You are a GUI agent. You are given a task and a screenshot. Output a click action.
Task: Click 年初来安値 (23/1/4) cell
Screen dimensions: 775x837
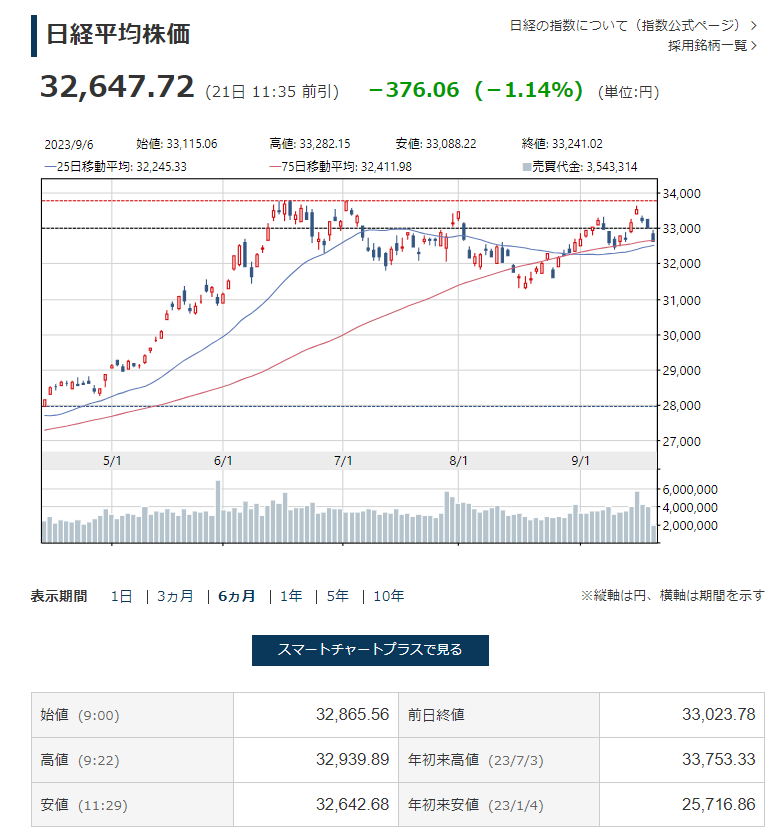click(499, 805)
